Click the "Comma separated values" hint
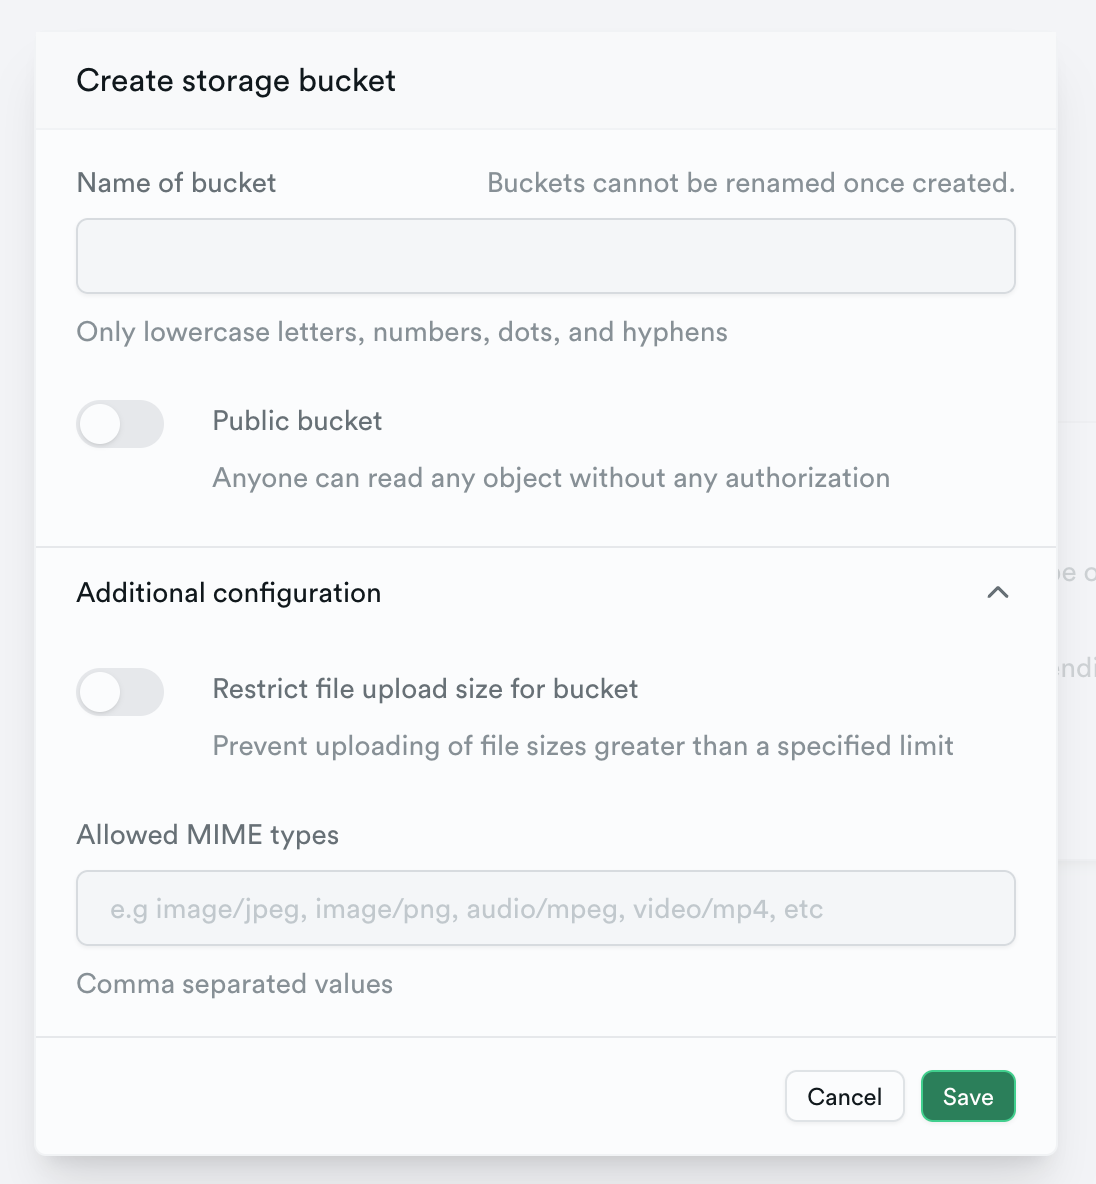 [x=235, y=984]
